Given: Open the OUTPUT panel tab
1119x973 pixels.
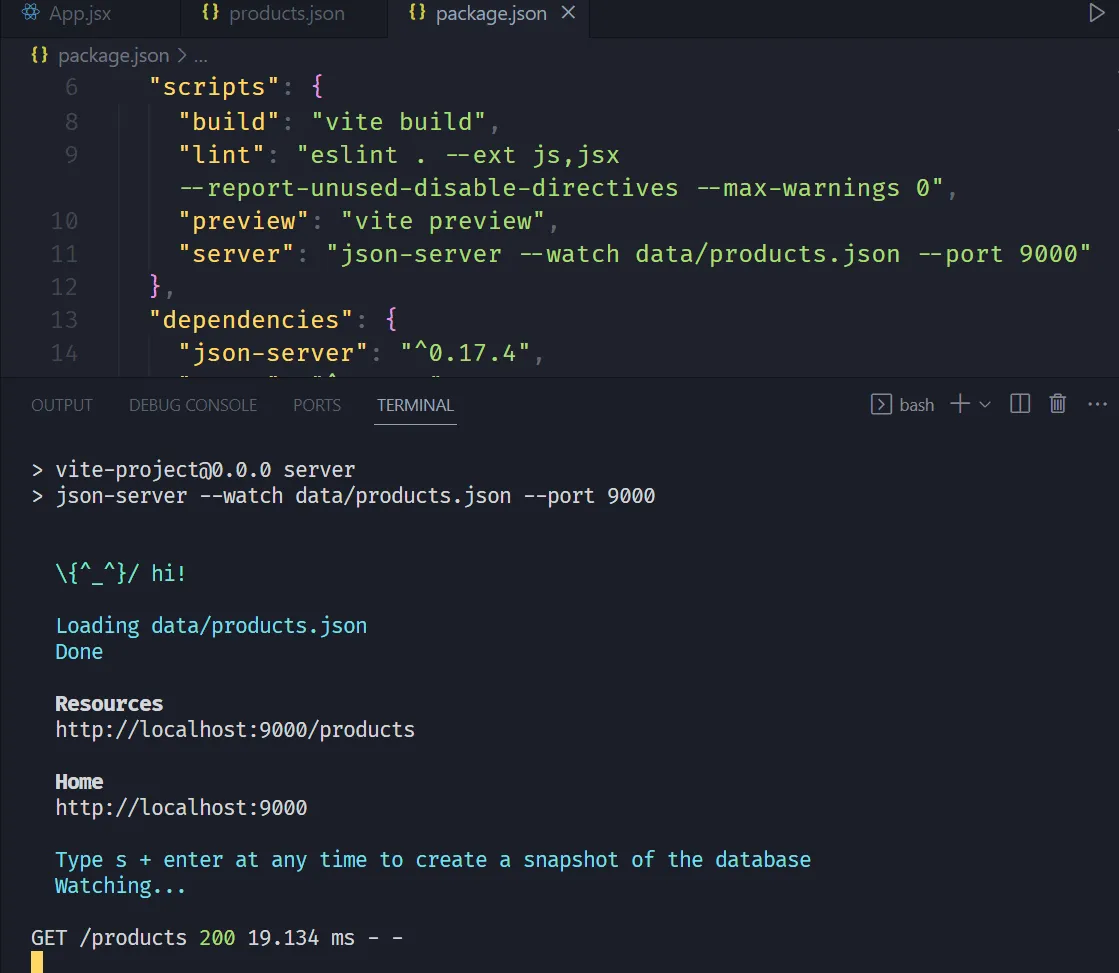Looking at the screenshot, I should [62, 405].
